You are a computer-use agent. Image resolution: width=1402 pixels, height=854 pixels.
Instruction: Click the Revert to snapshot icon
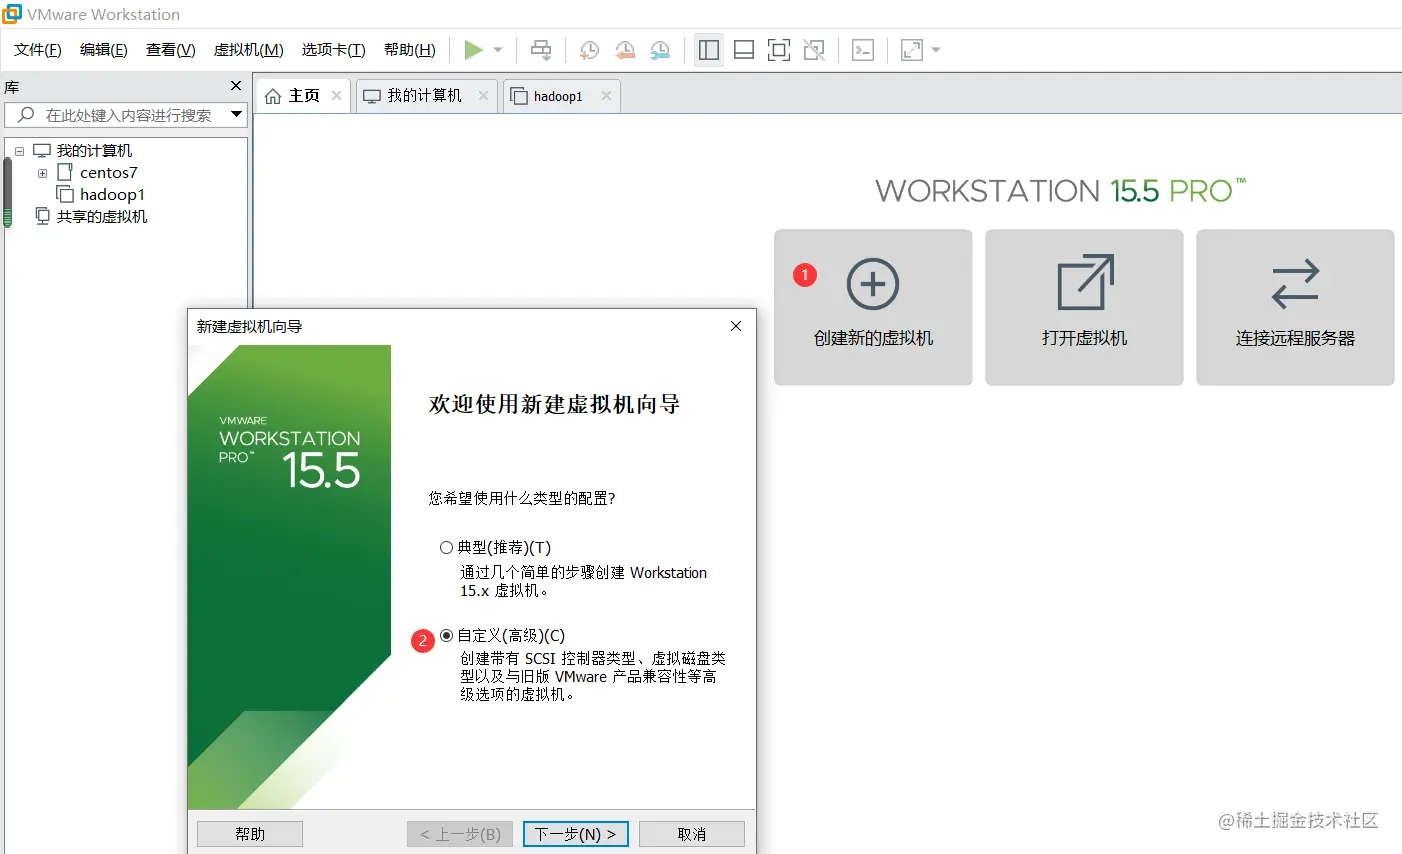click(625, 50)
